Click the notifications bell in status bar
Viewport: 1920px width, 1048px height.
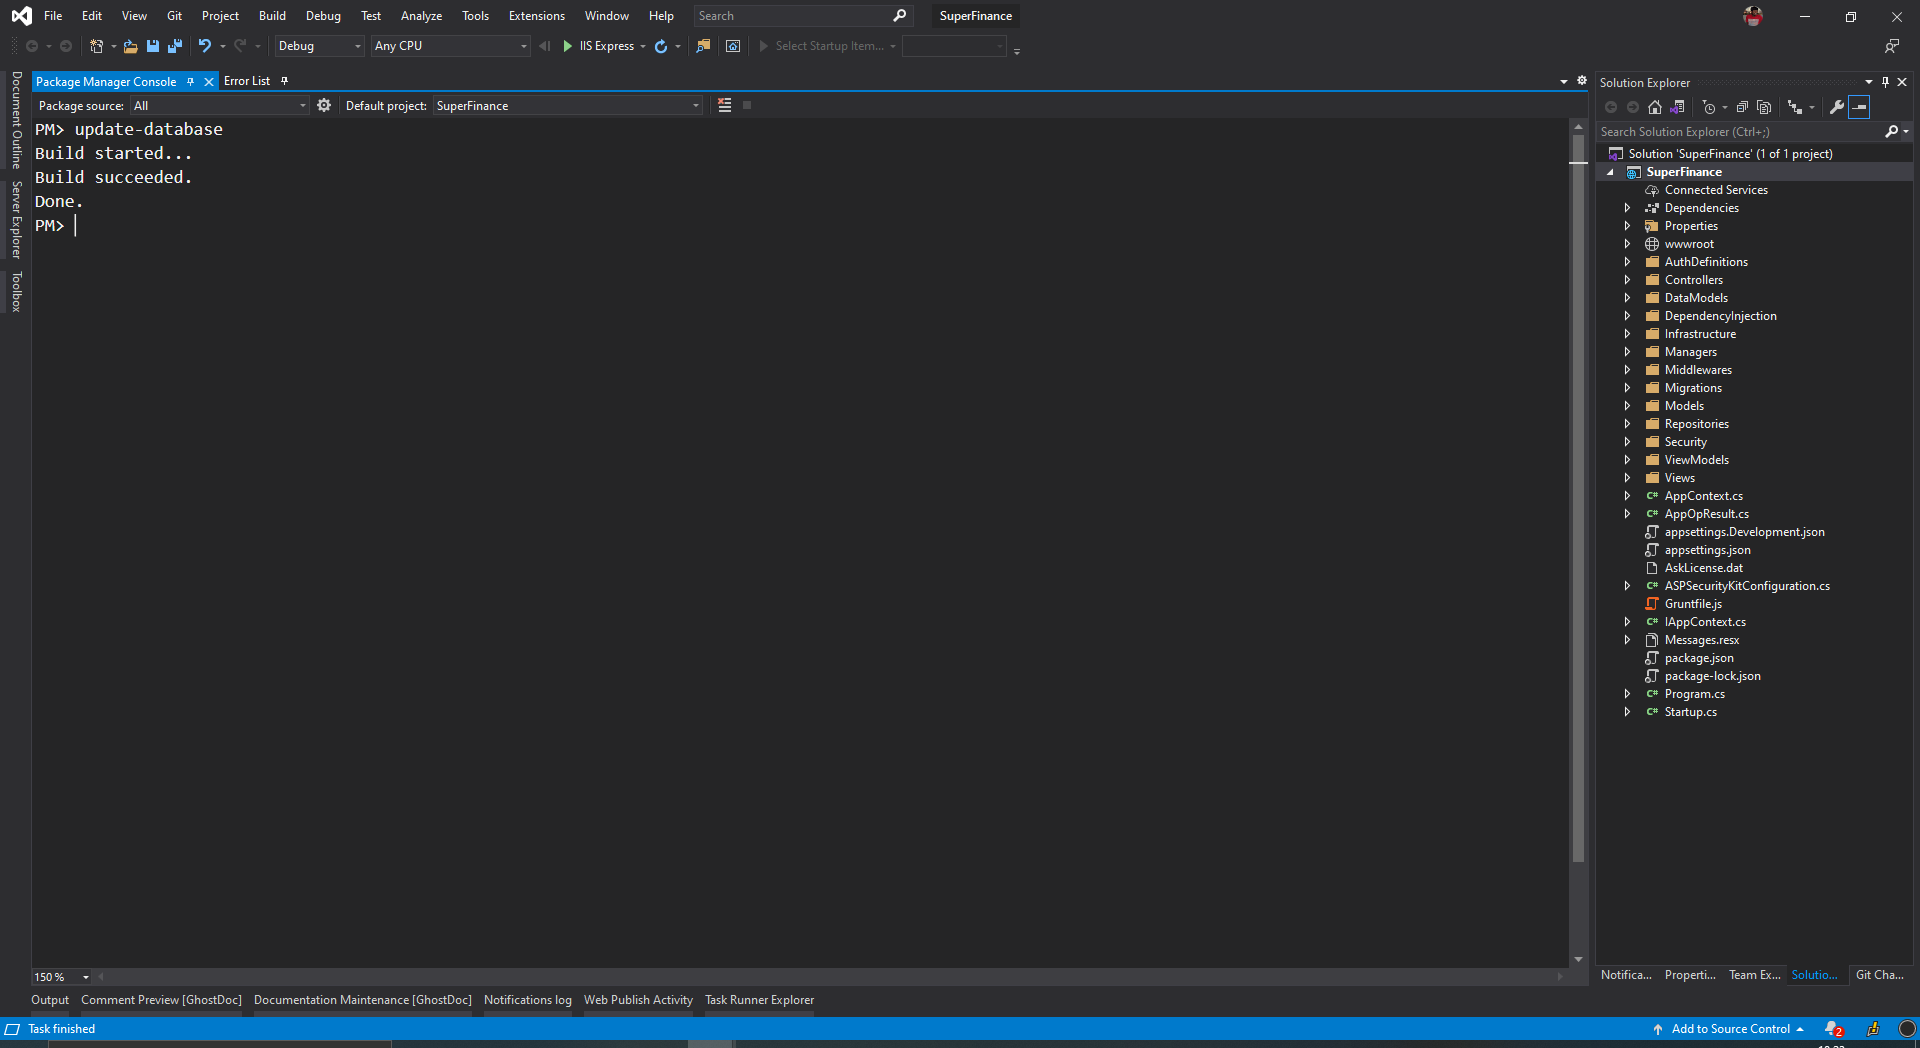pyautogui.click(x=1833, y=1029)
